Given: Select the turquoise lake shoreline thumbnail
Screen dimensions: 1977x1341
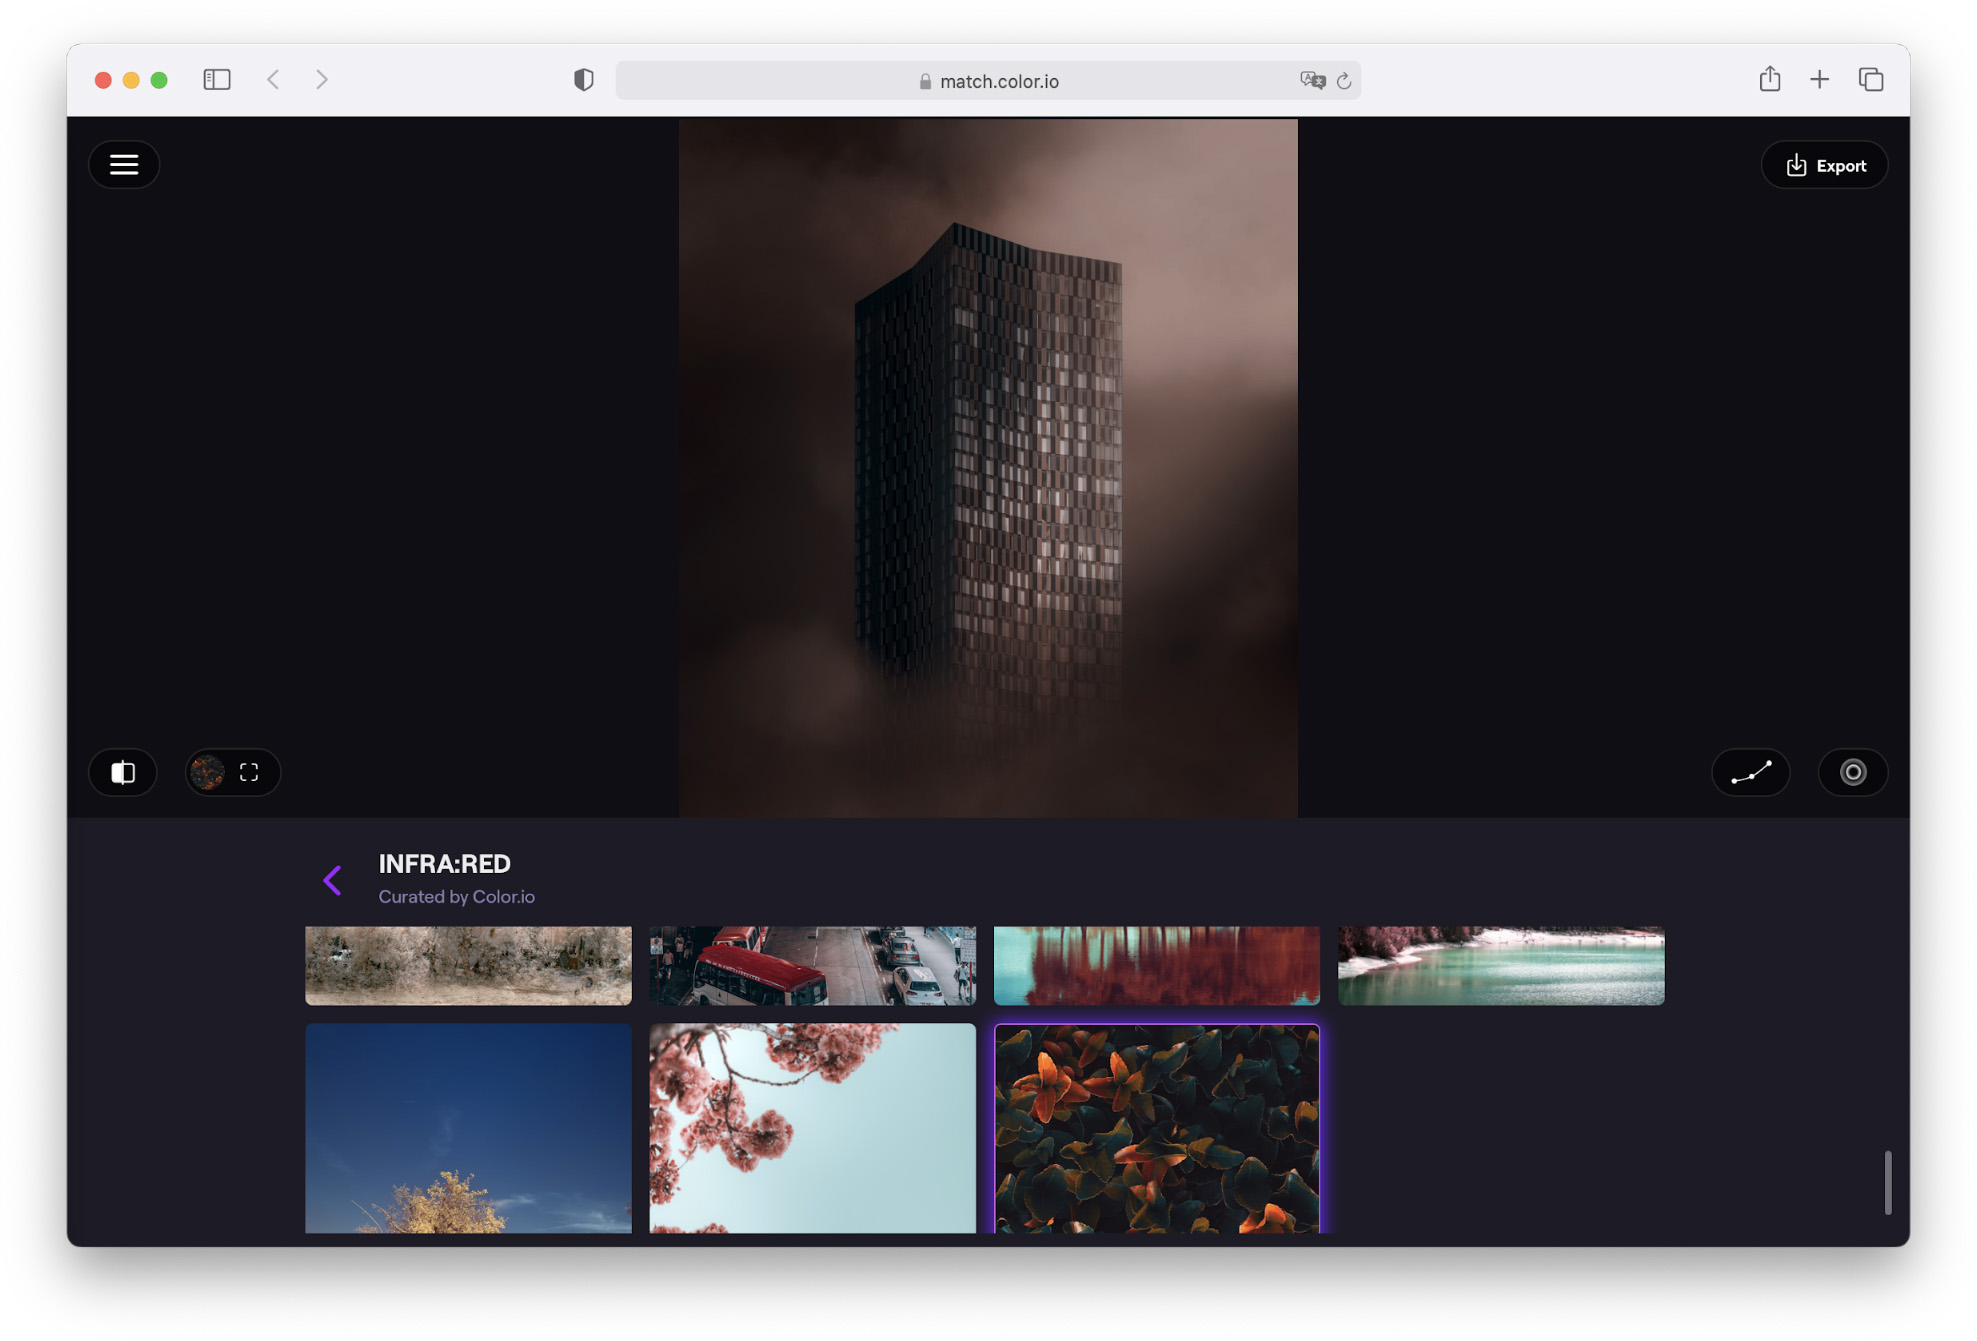Looking at the screenshot, I should click(x=1501, y=965).
